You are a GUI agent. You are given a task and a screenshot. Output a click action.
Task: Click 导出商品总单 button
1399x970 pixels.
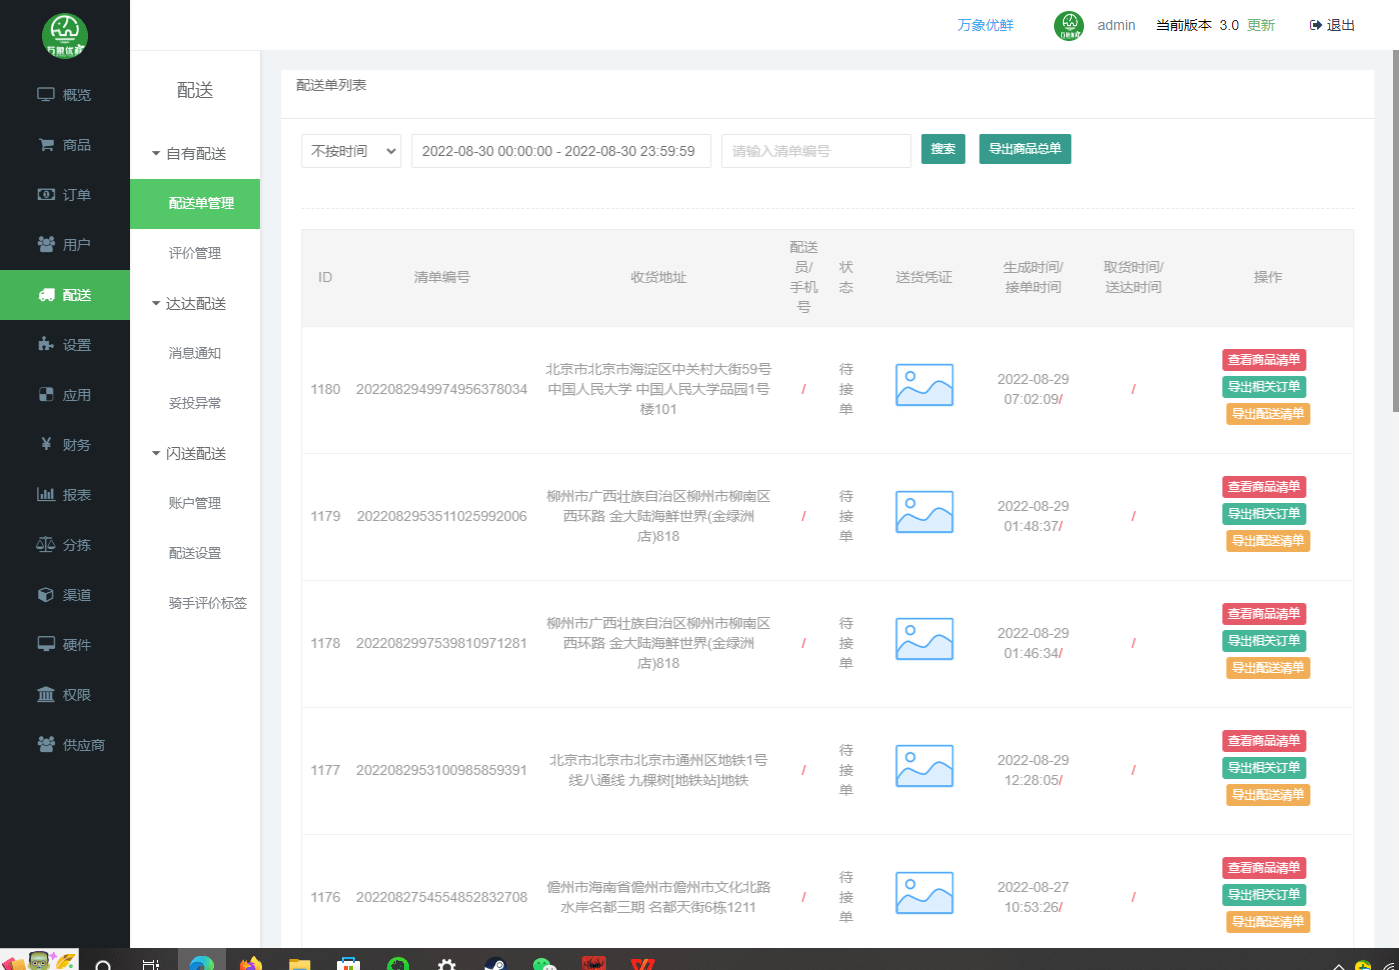point(1025,149)
